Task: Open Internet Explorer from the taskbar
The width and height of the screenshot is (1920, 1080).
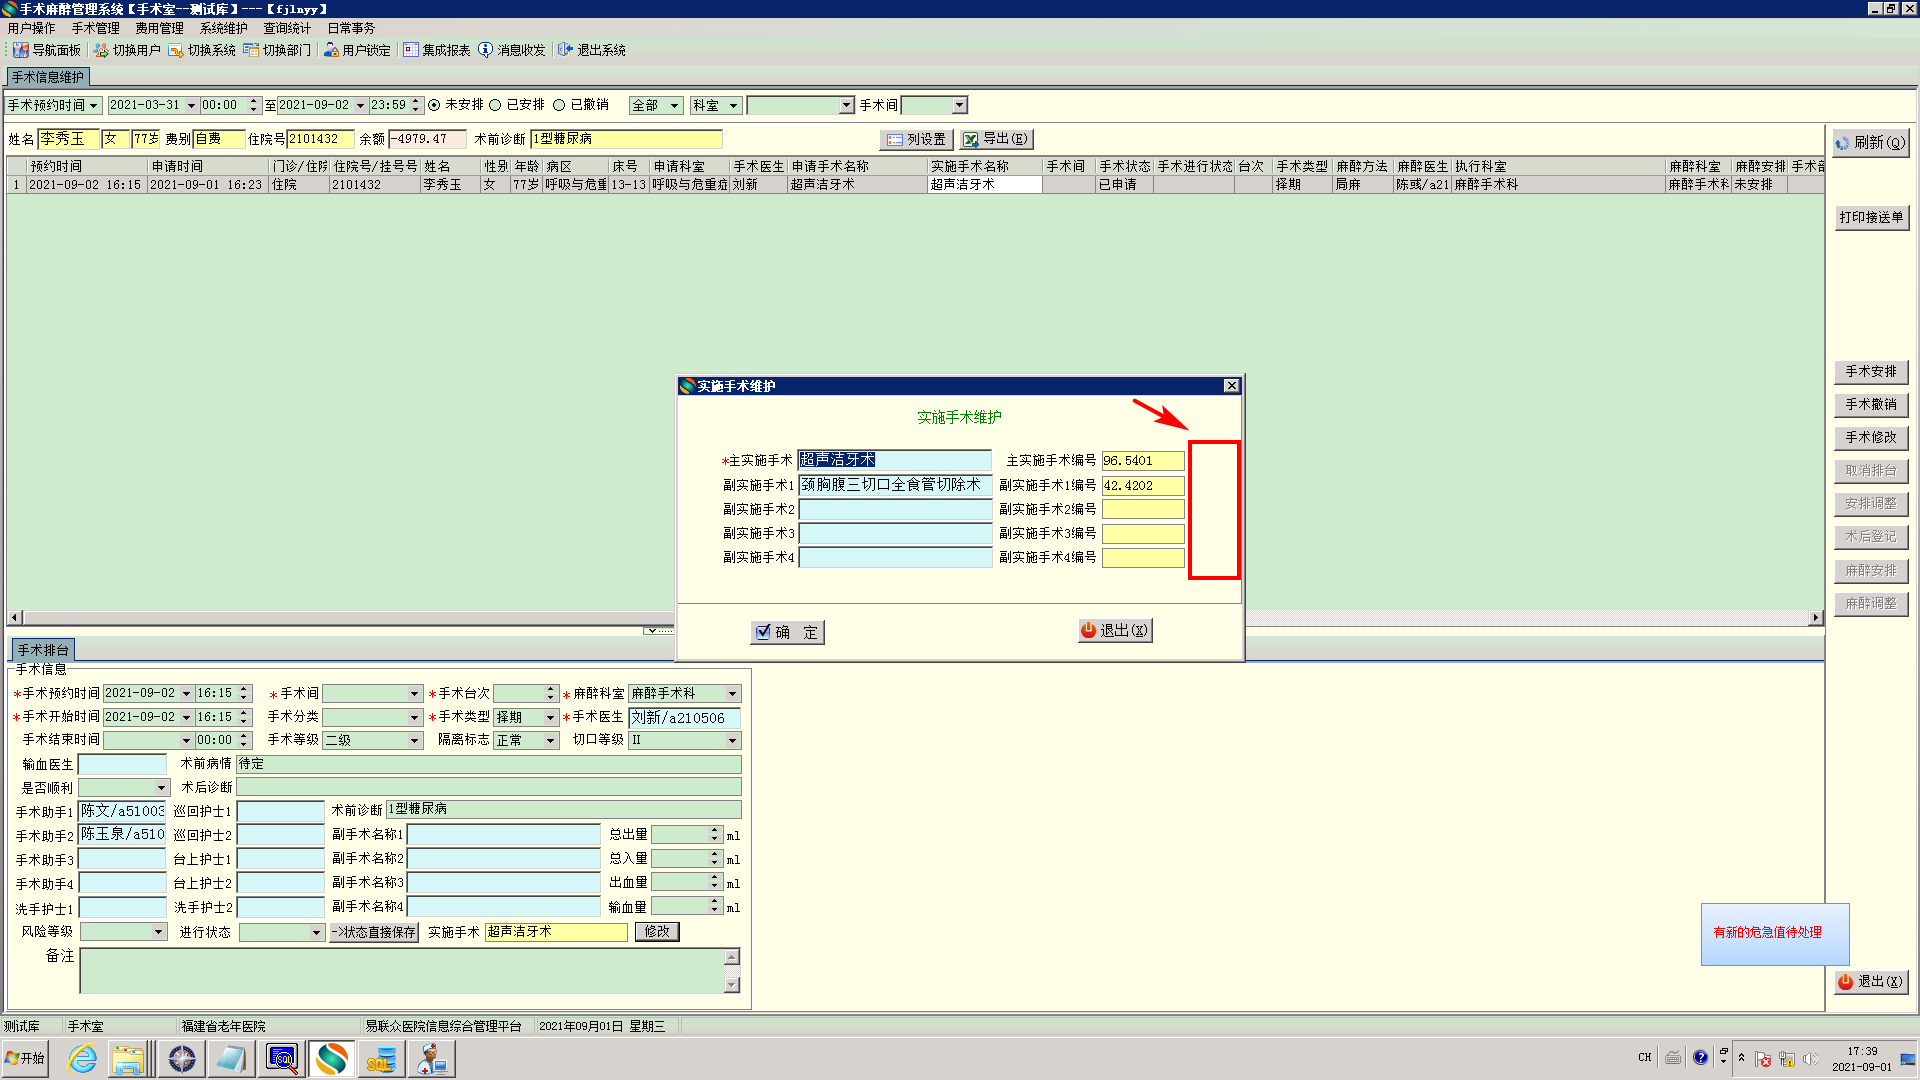Action: click(82, 1058)
